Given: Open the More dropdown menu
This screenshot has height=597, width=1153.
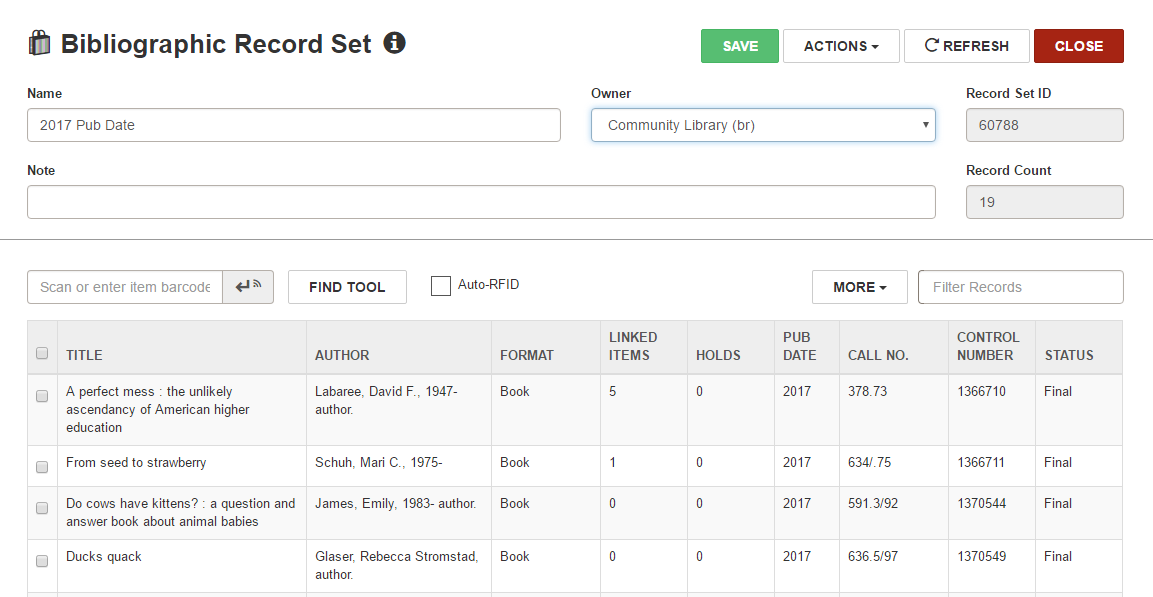Looking at the screenshot, I should click(860, 287).
